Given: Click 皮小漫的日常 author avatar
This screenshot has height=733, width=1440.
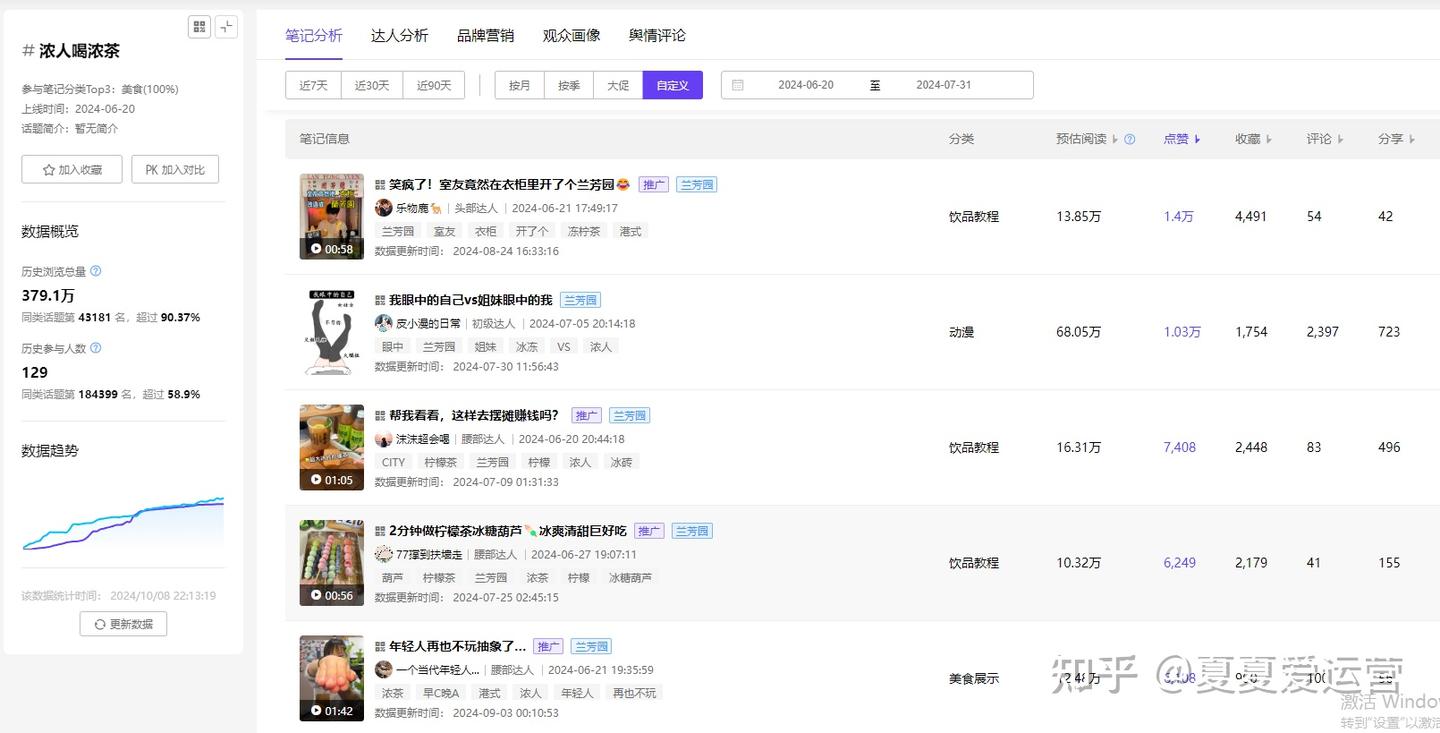Looking at the screenshot, I should click(383, 323).
